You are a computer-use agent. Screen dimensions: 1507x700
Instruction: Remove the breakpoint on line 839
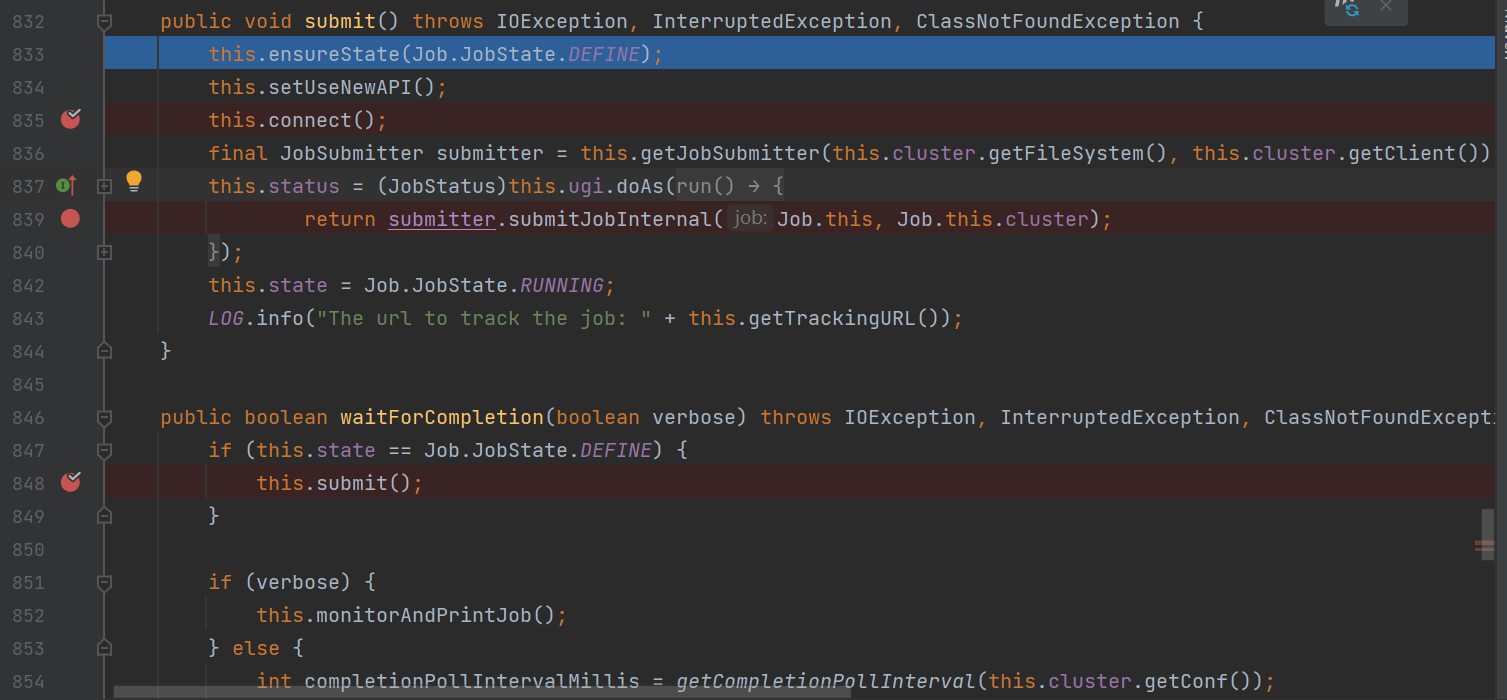tap(70, 219)
